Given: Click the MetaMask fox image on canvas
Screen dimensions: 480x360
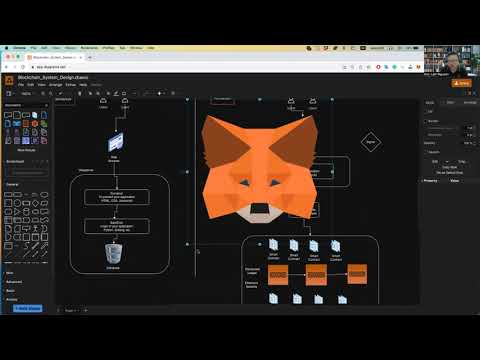Looking at the screenshot, I should coord(259,168).
